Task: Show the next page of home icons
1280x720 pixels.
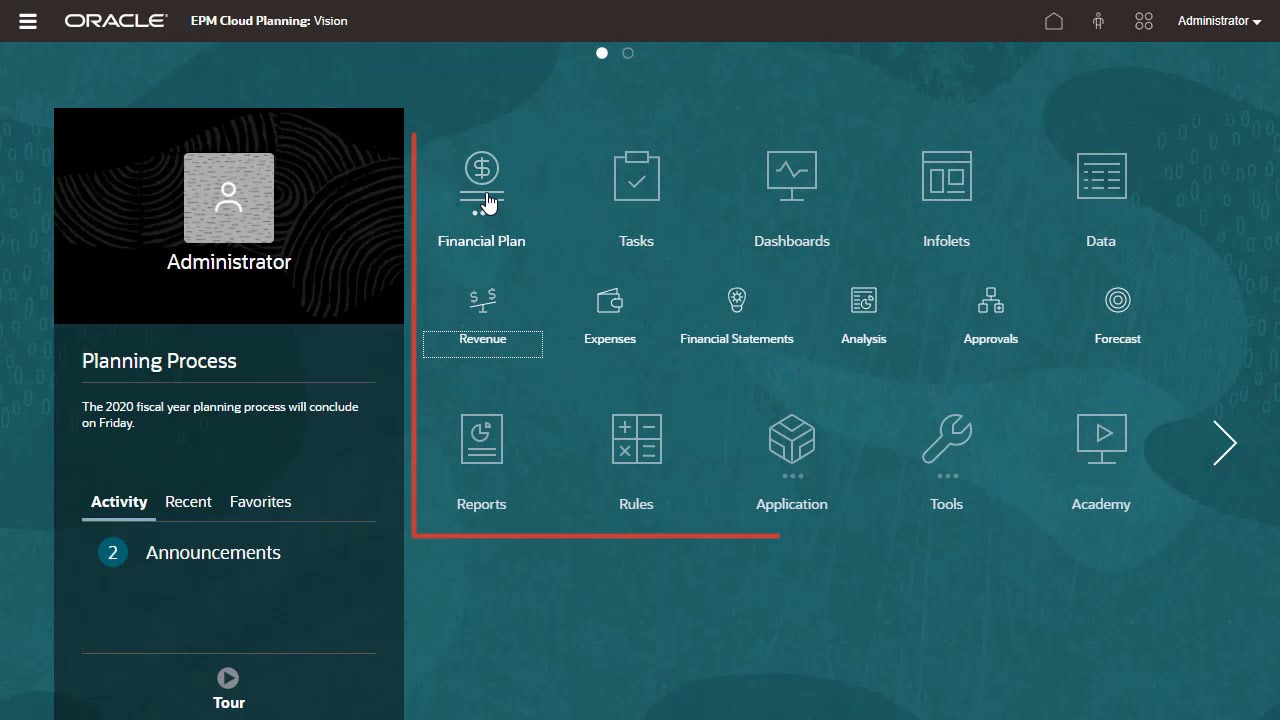Action: coord(1225,443)
